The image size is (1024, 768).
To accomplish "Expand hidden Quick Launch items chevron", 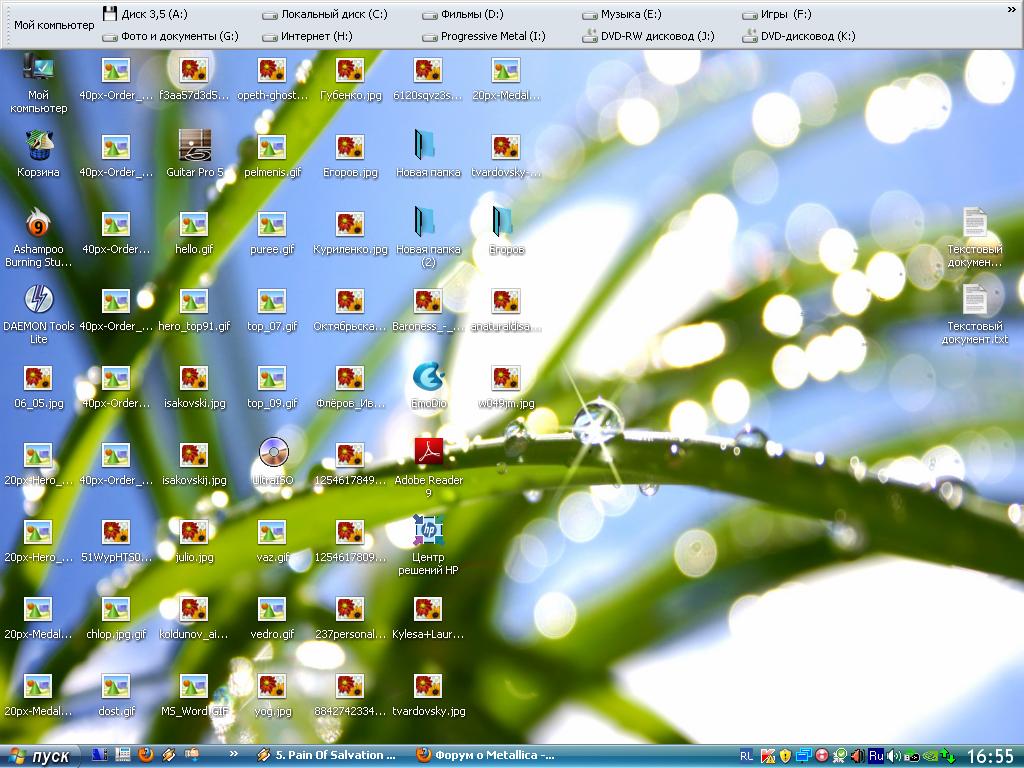I will [x=234, y=754].
